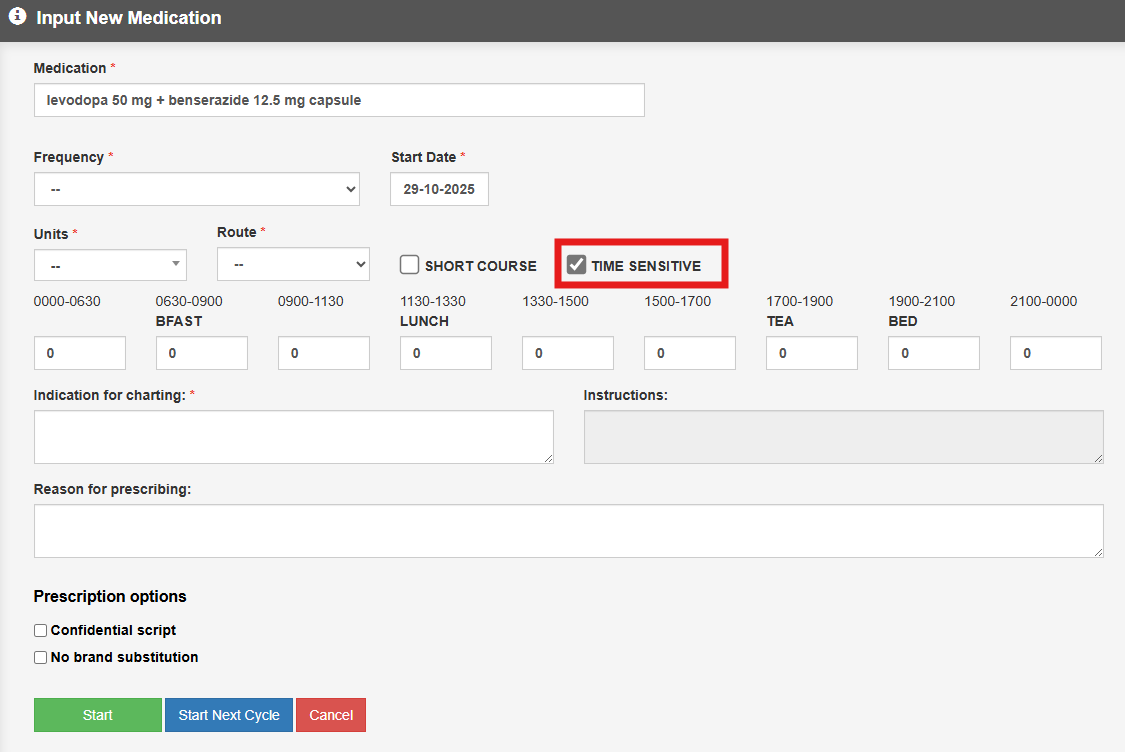Viewport: 1125px width, 752px height.
Task: Cancel the new medication form
Action: pos(331,715)
